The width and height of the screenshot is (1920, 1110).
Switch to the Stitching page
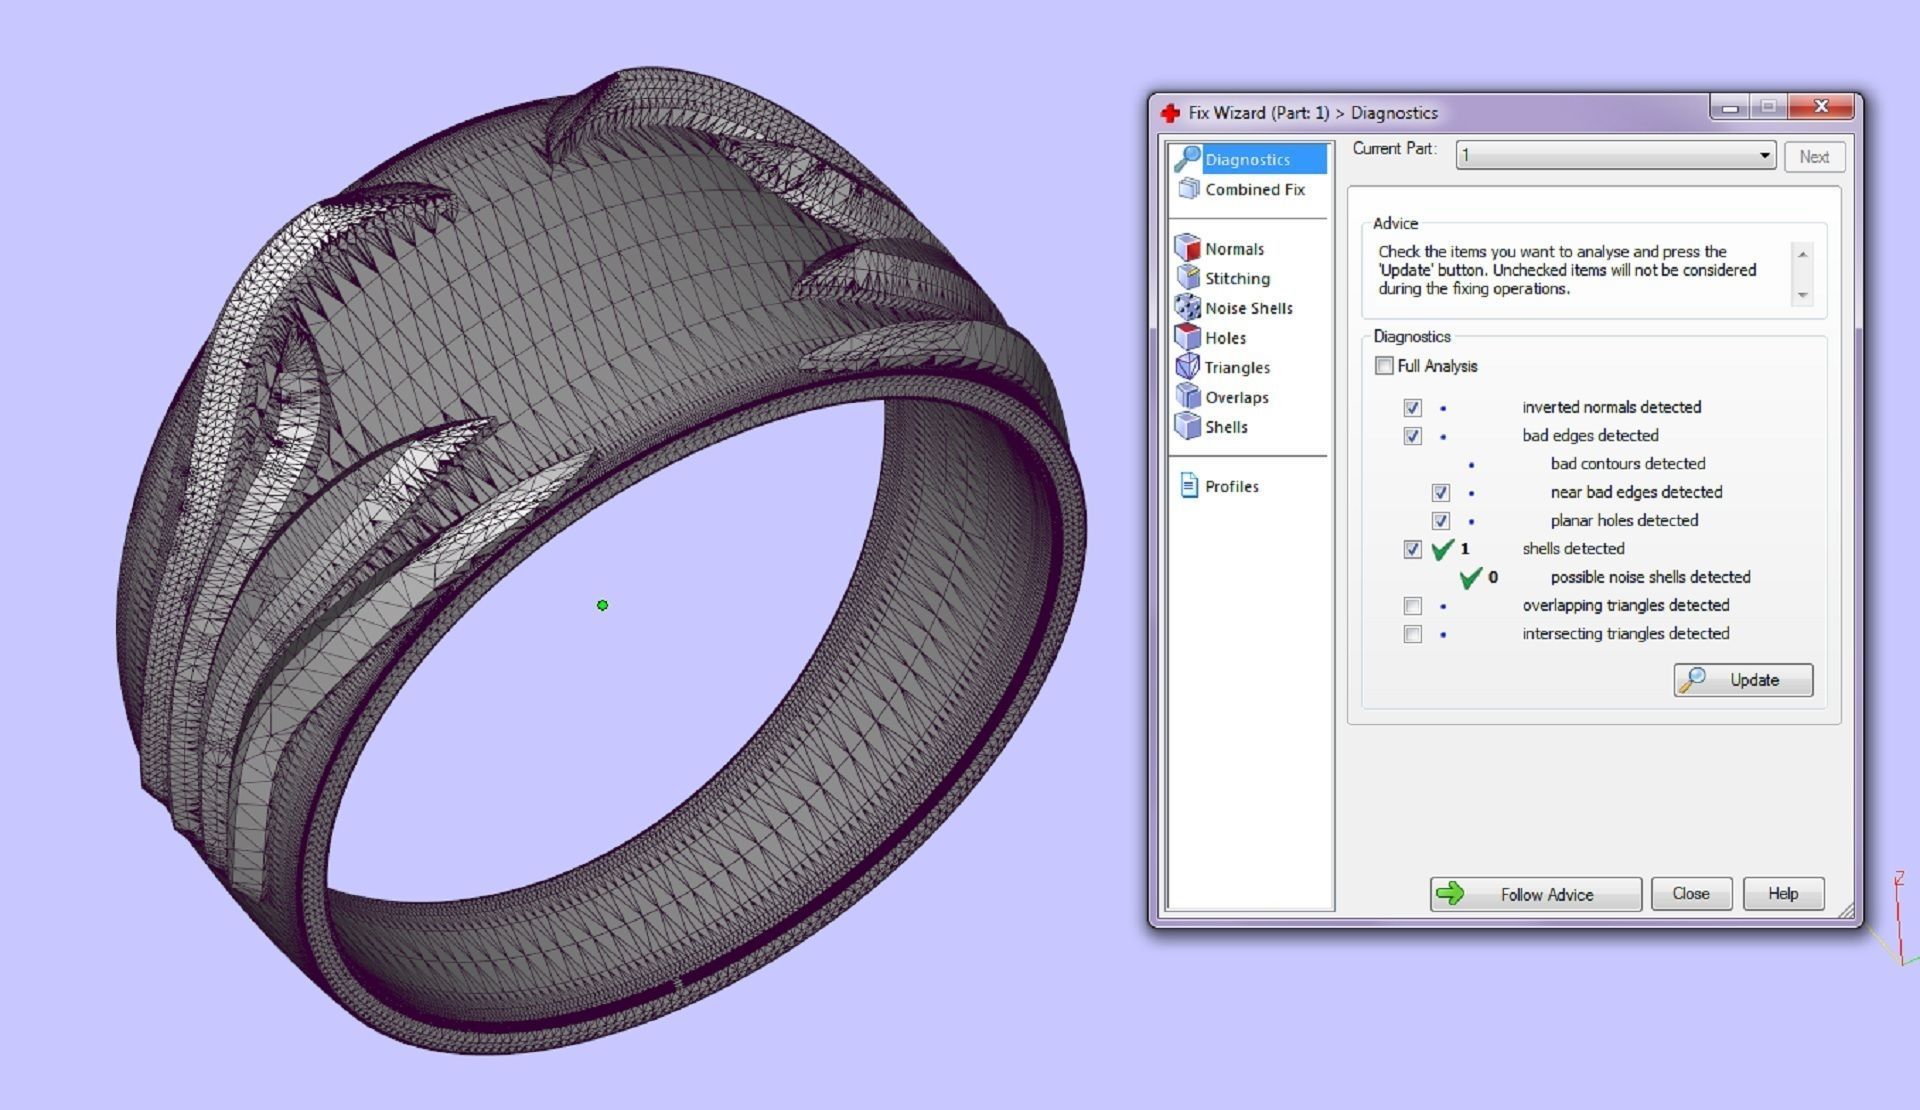click(x=1237, y=278)
